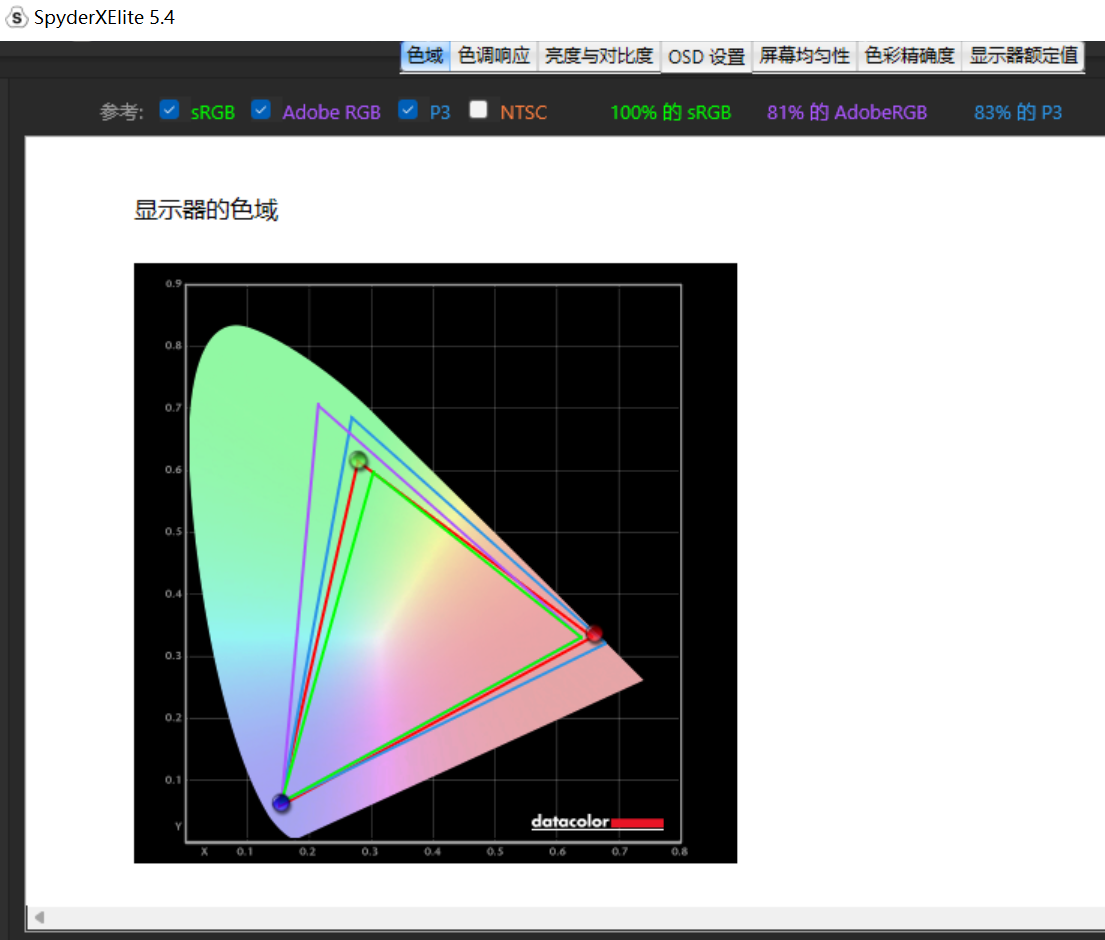Viewport: 1105px width, 940px height.
Task: Go to the 屏幕均匀性 tab
Action: [804, 56]
